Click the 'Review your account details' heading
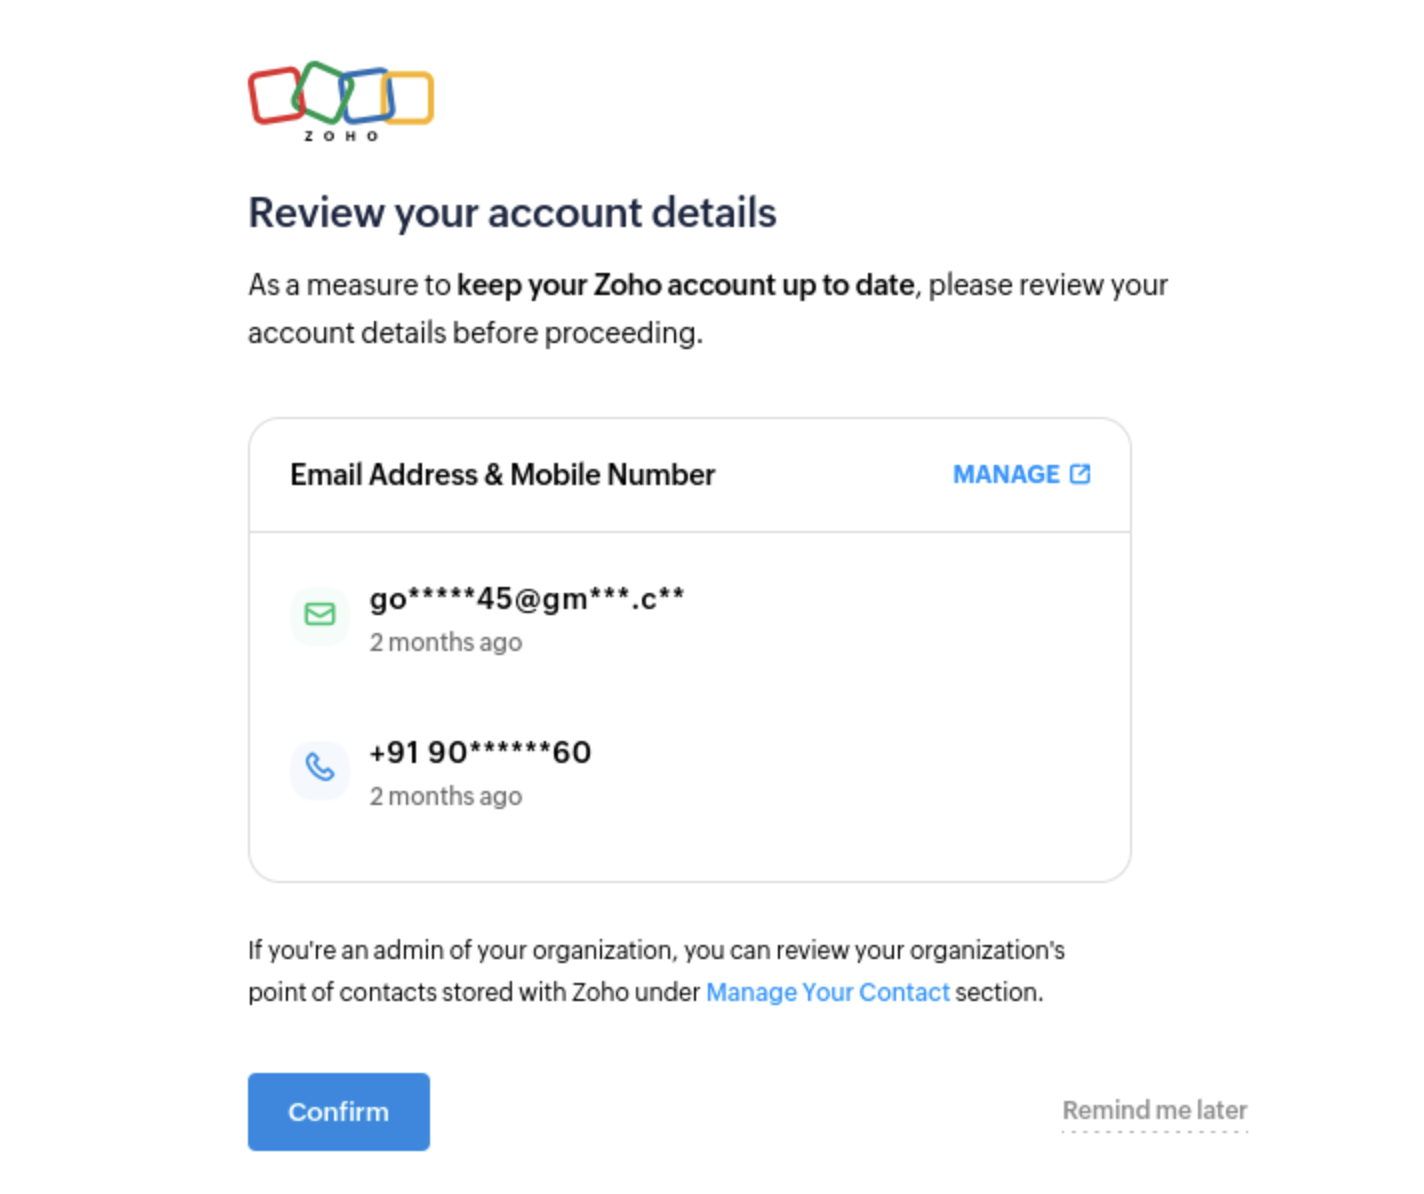The width and height of the screenshot is (1424, 1194). (x=512, y=213)
